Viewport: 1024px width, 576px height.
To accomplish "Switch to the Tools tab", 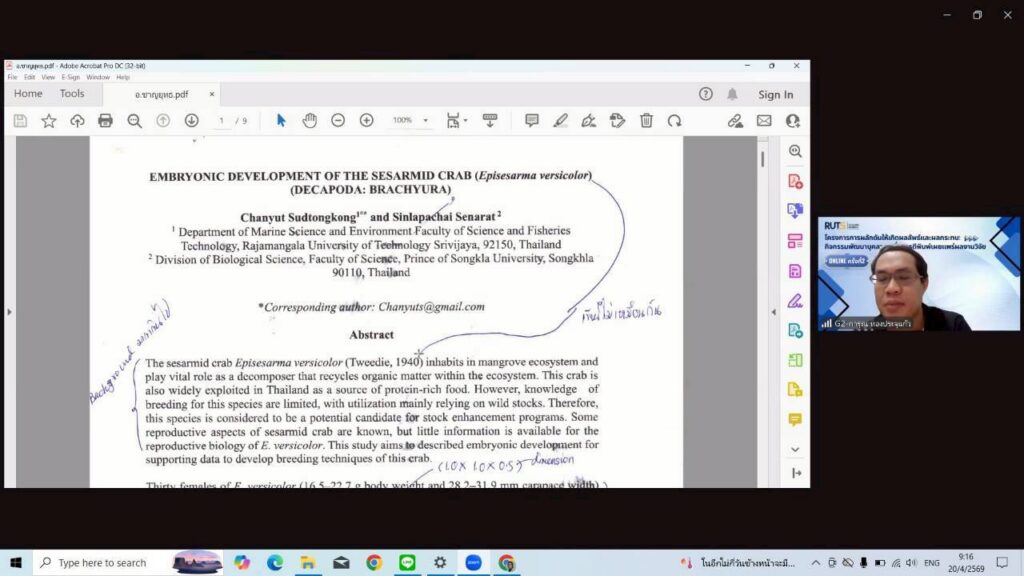I will 72,94.
